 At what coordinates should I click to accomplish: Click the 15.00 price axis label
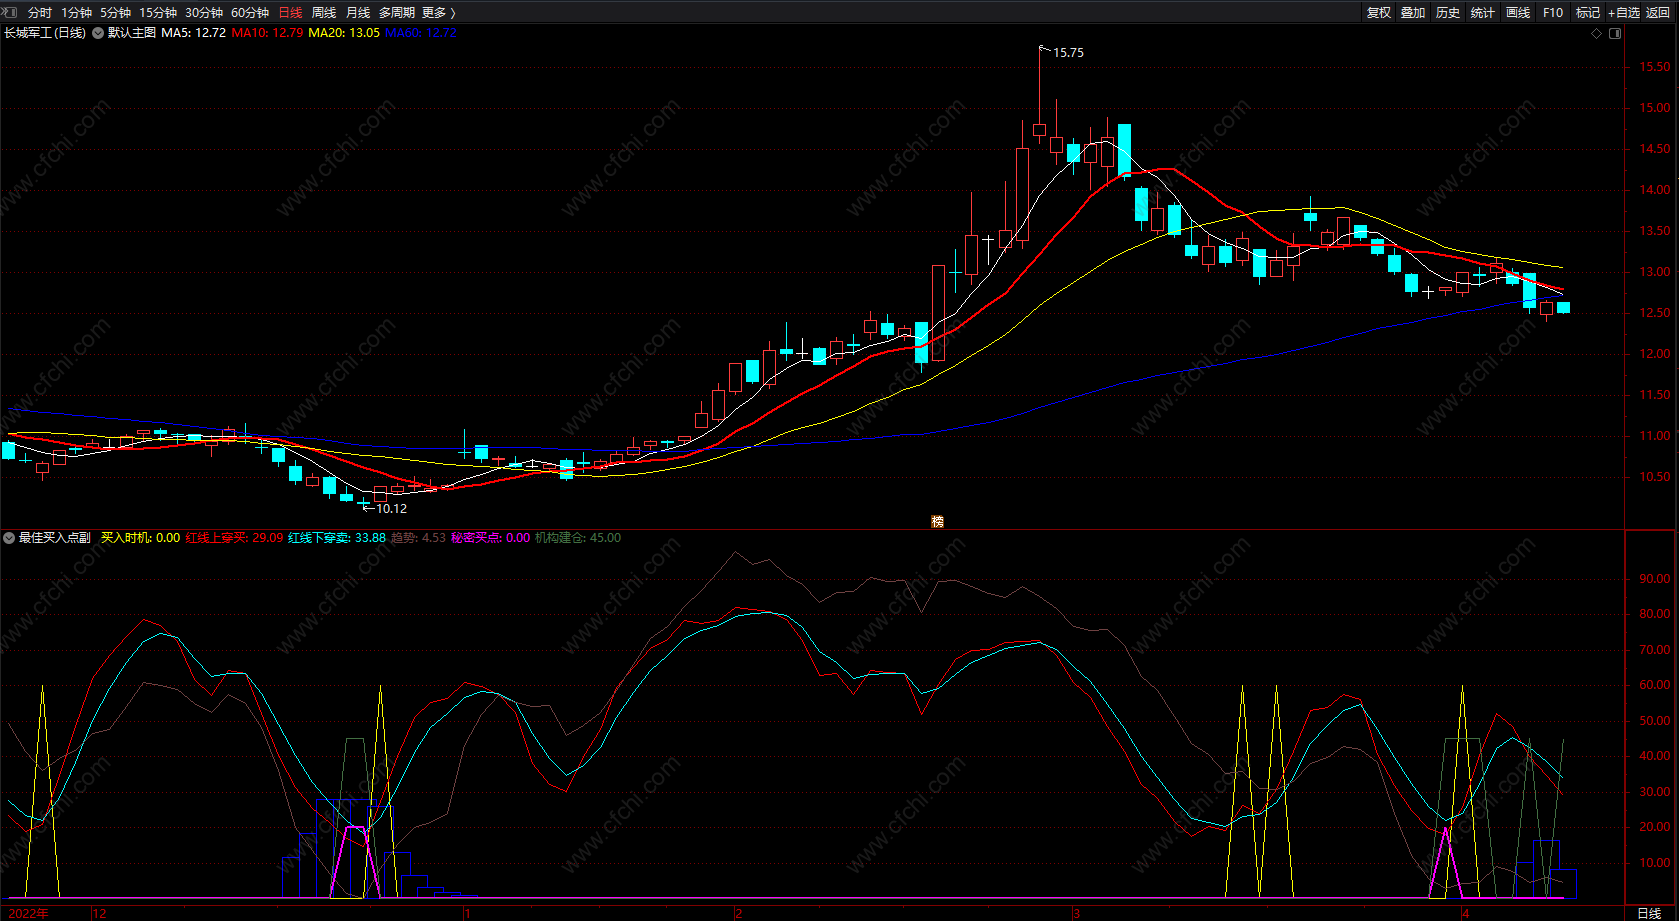[1654, 108]
